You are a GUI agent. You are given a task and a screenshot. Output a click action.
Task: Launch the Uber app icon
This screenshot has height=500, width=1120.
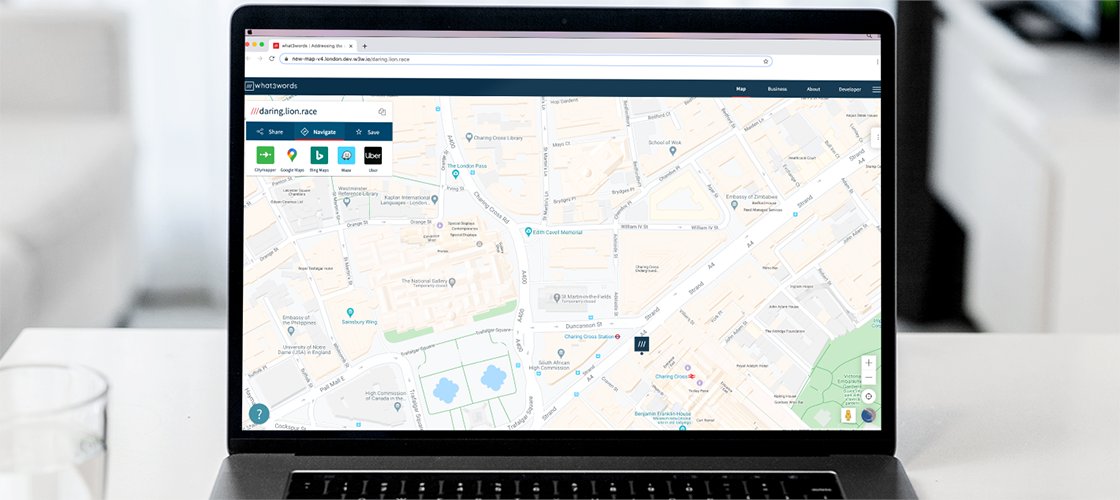pos(373,156)
